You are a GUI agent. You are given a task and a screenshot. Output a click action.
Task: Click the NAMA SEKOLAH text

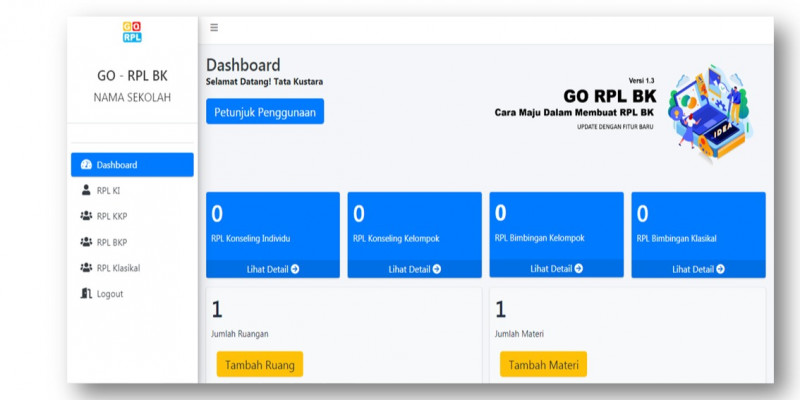pyautogui.click(x=132, y=97)
